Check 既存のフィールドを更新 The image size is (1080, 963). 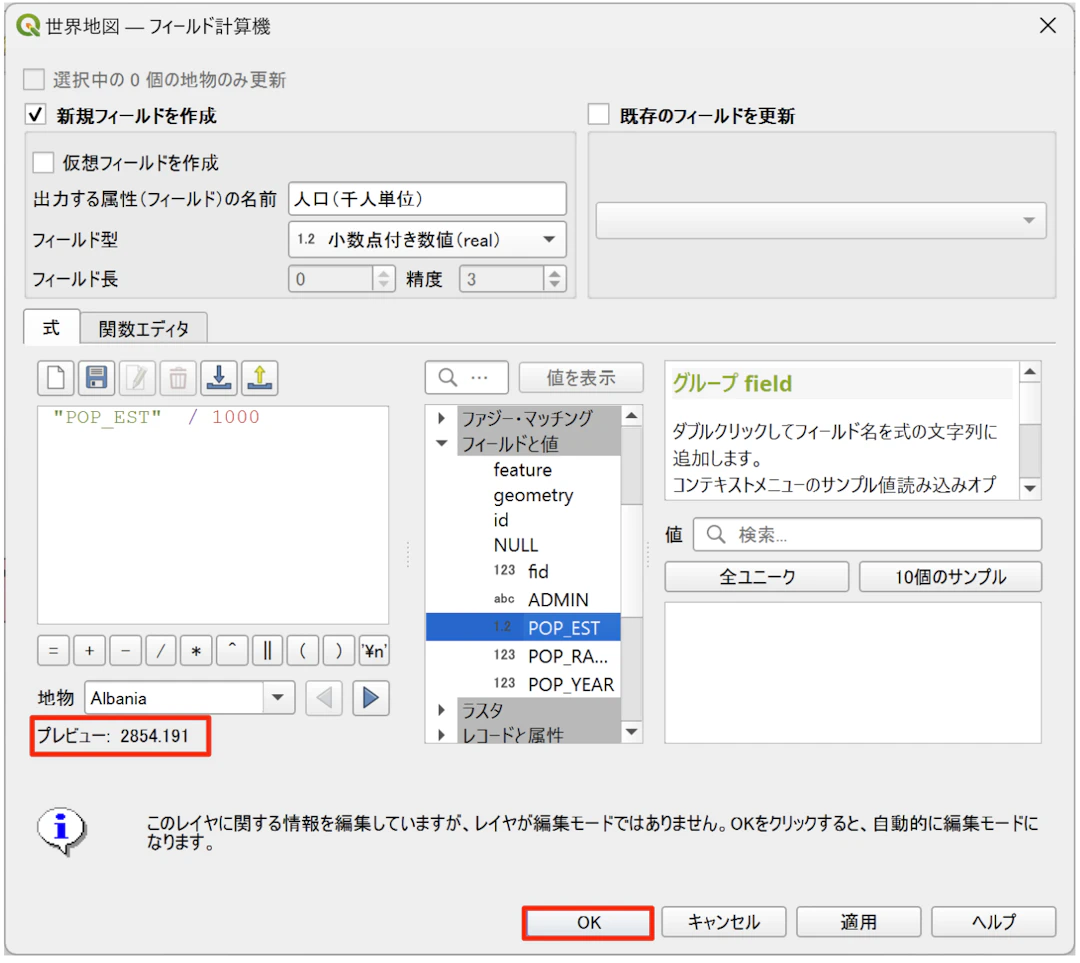click(x=598, y=114)
